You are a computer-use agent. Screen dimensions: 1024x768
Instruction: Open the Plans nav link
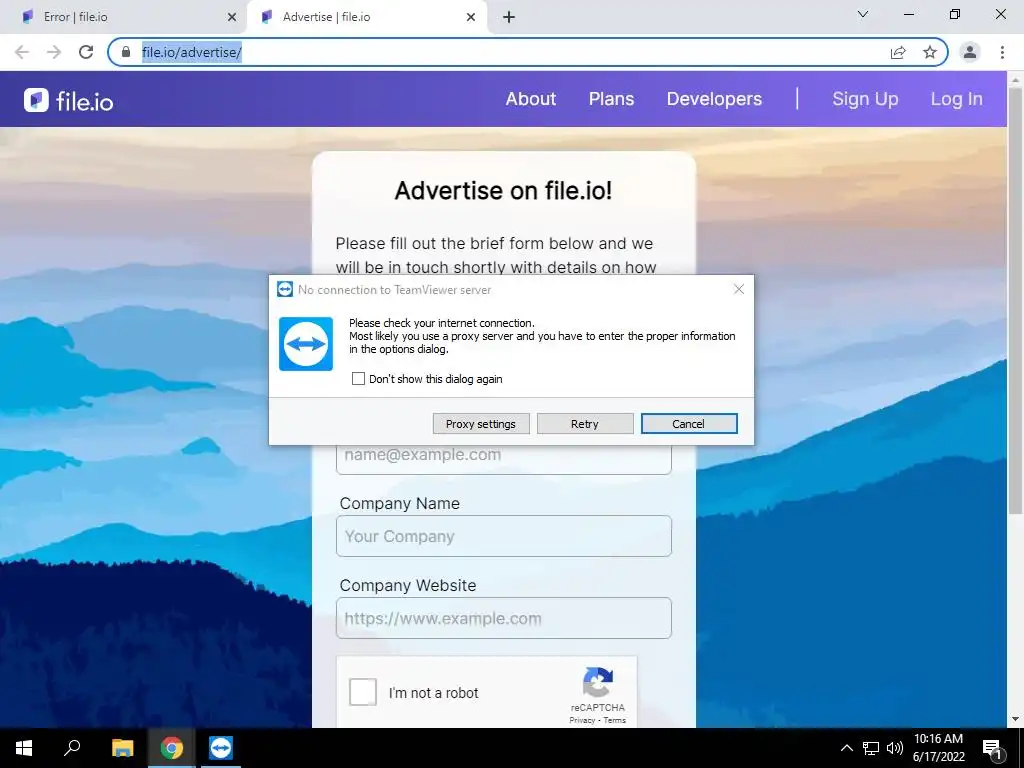pos(611,99)
